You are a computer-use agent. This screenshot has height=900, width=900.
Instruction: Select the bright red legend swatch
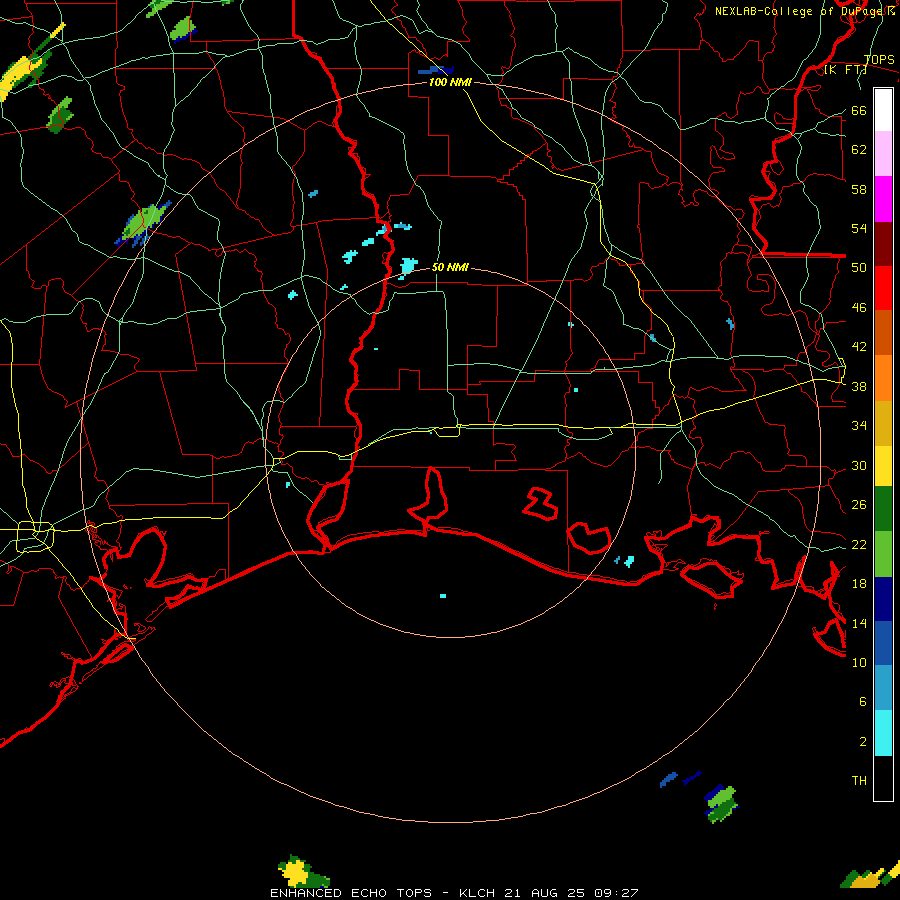(883, 288)
